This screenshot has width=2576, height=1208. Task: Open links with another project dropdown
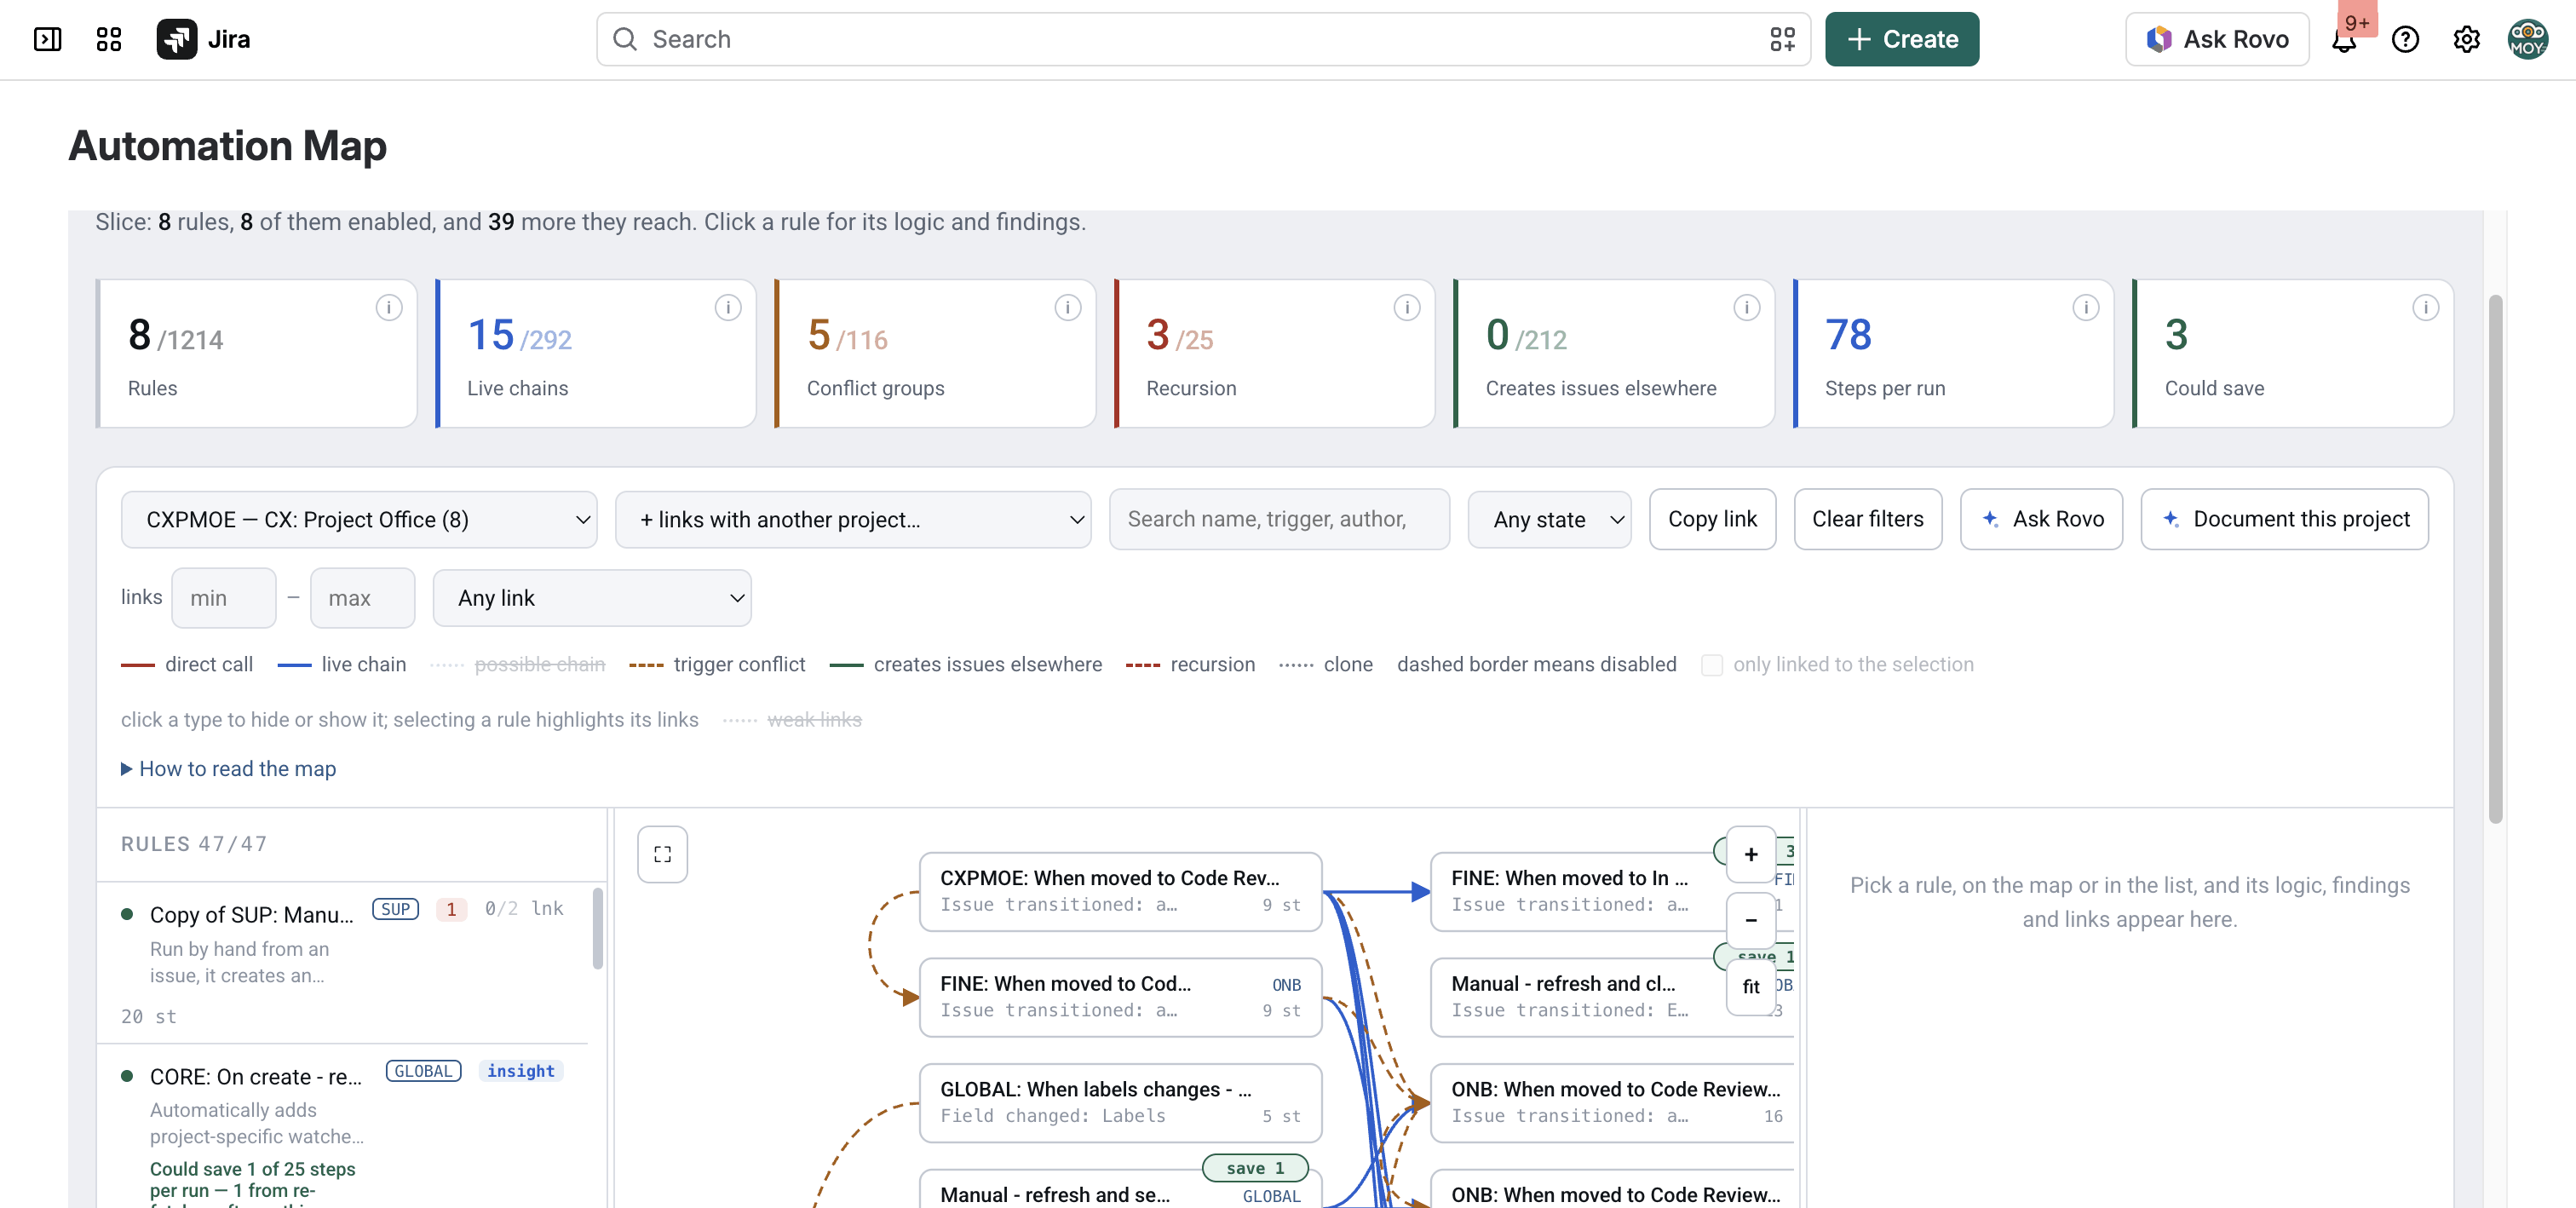pyautogui.click(x=853, y=519)
